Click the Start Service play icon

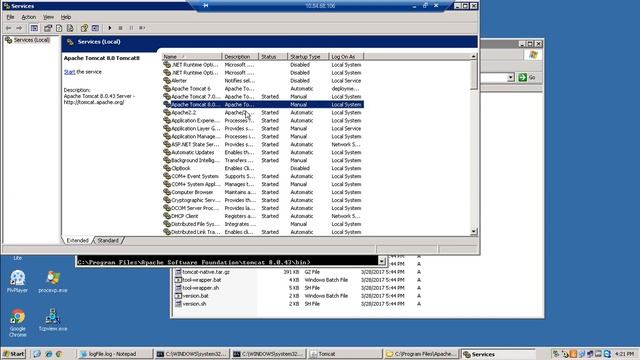pyautogui.click(x=109, y=28)
